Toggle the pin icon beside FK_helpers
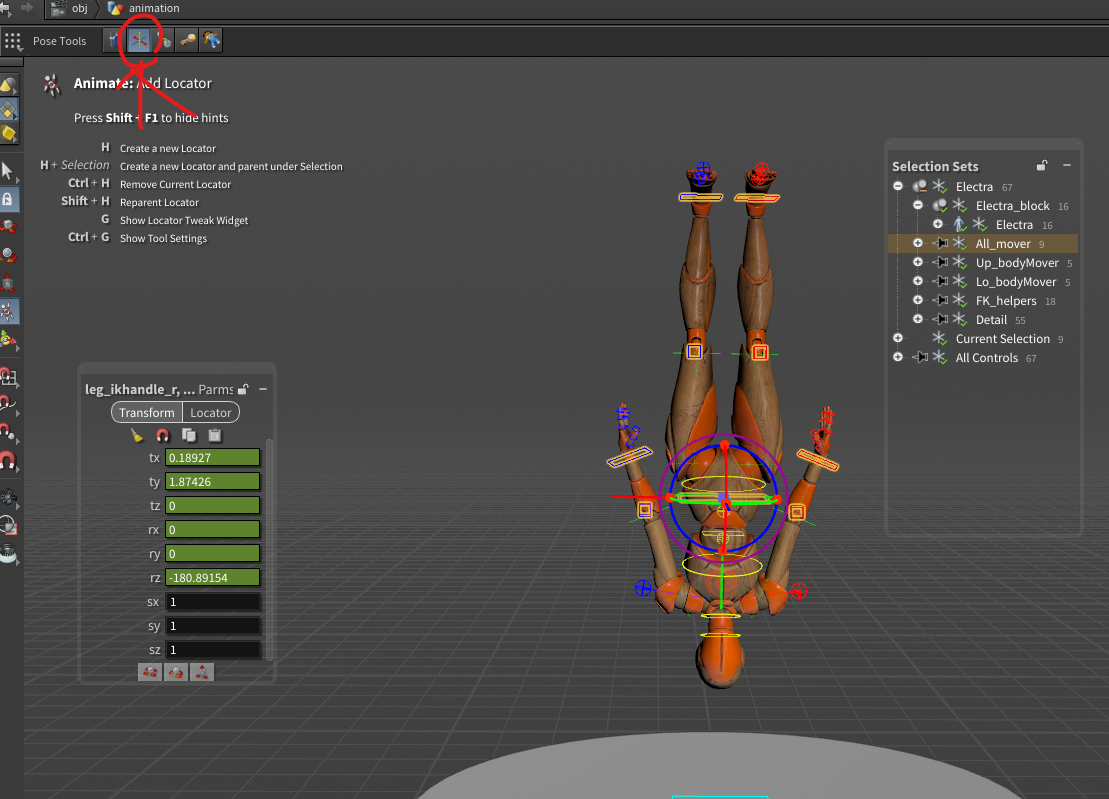1109x799 pixels. click(940, 301)
